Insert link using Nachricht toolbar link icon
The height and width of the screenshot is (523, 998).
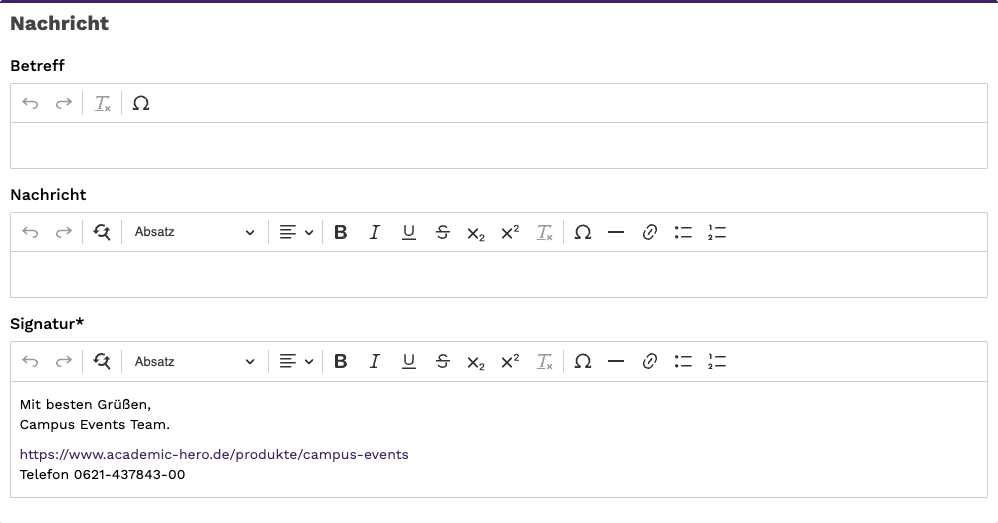tap(649, 232)
